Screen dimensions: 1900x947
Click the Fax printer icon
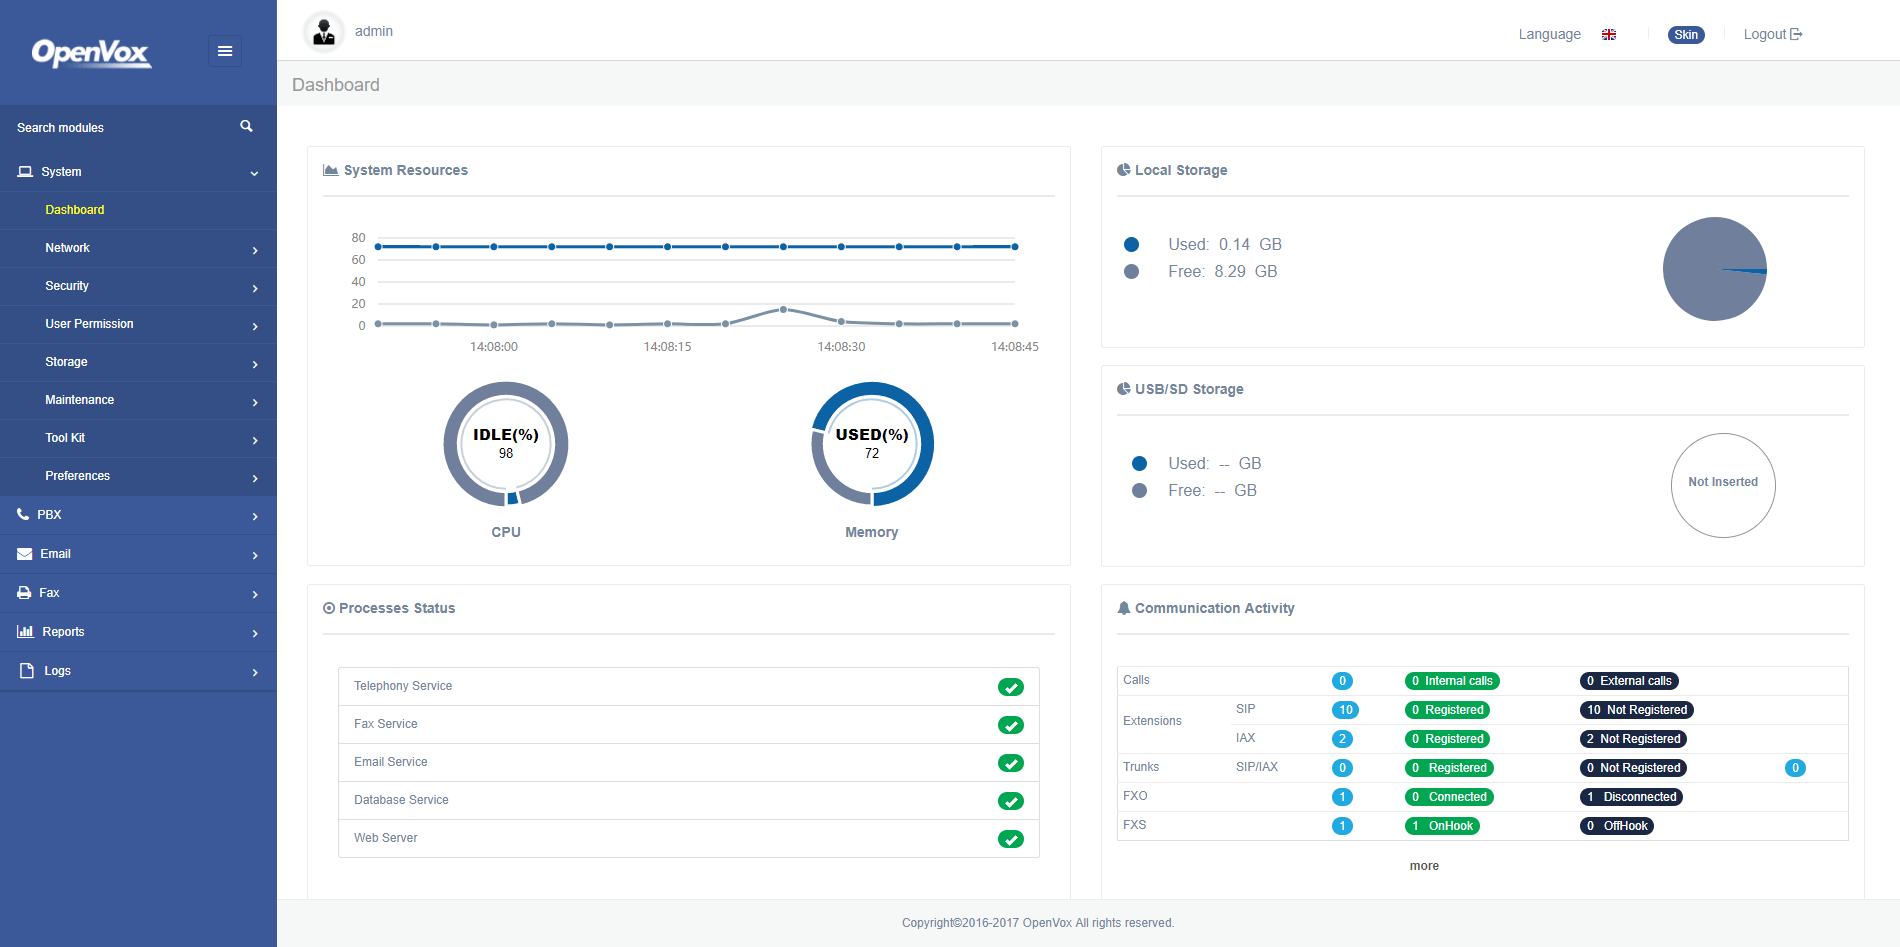(x=24, y=593)
